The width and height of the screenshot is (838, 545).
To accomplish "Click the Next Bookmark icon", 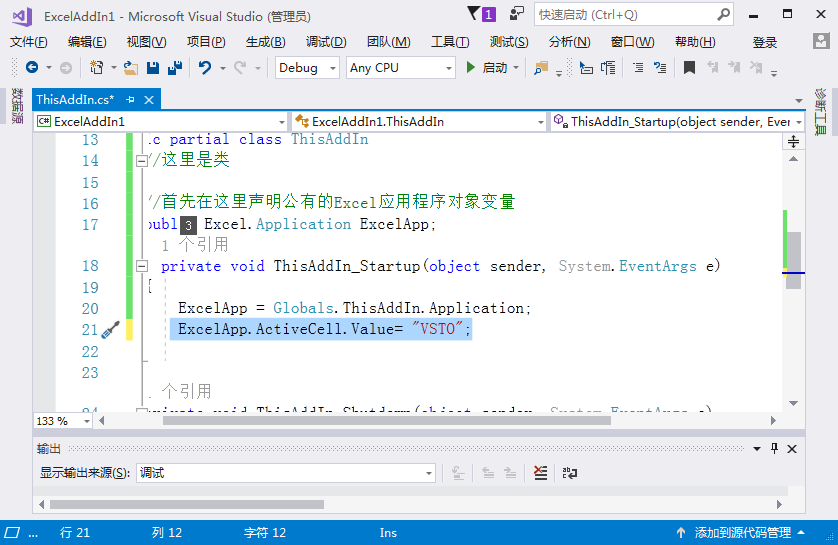I will [734, 67].
